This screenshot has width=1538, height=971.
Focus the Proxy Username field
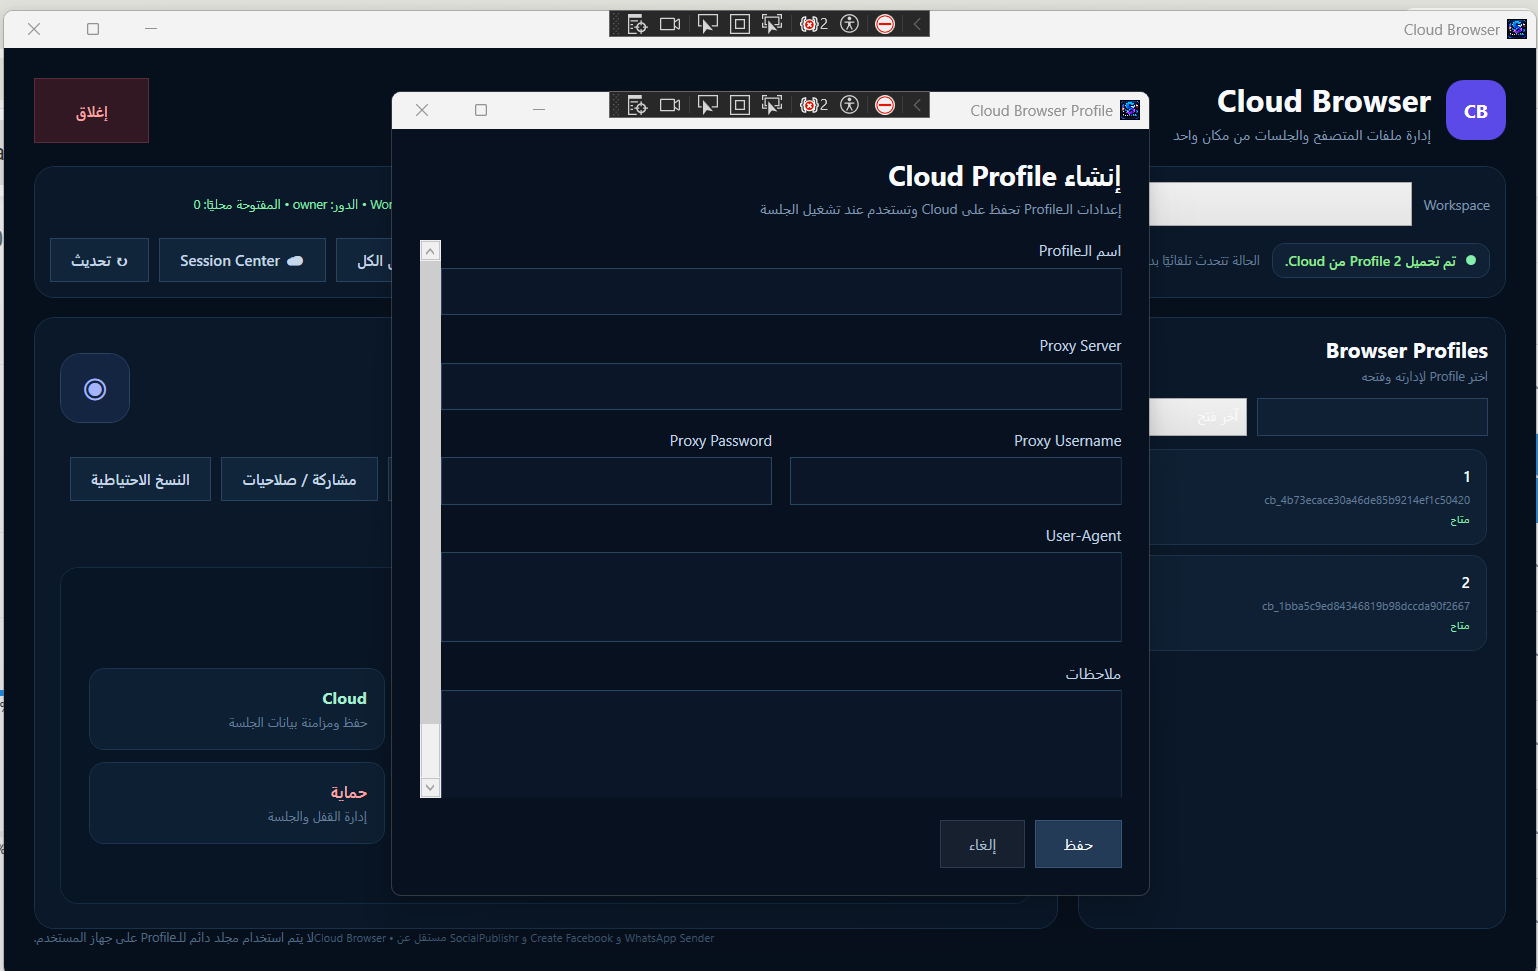point(956,481)
